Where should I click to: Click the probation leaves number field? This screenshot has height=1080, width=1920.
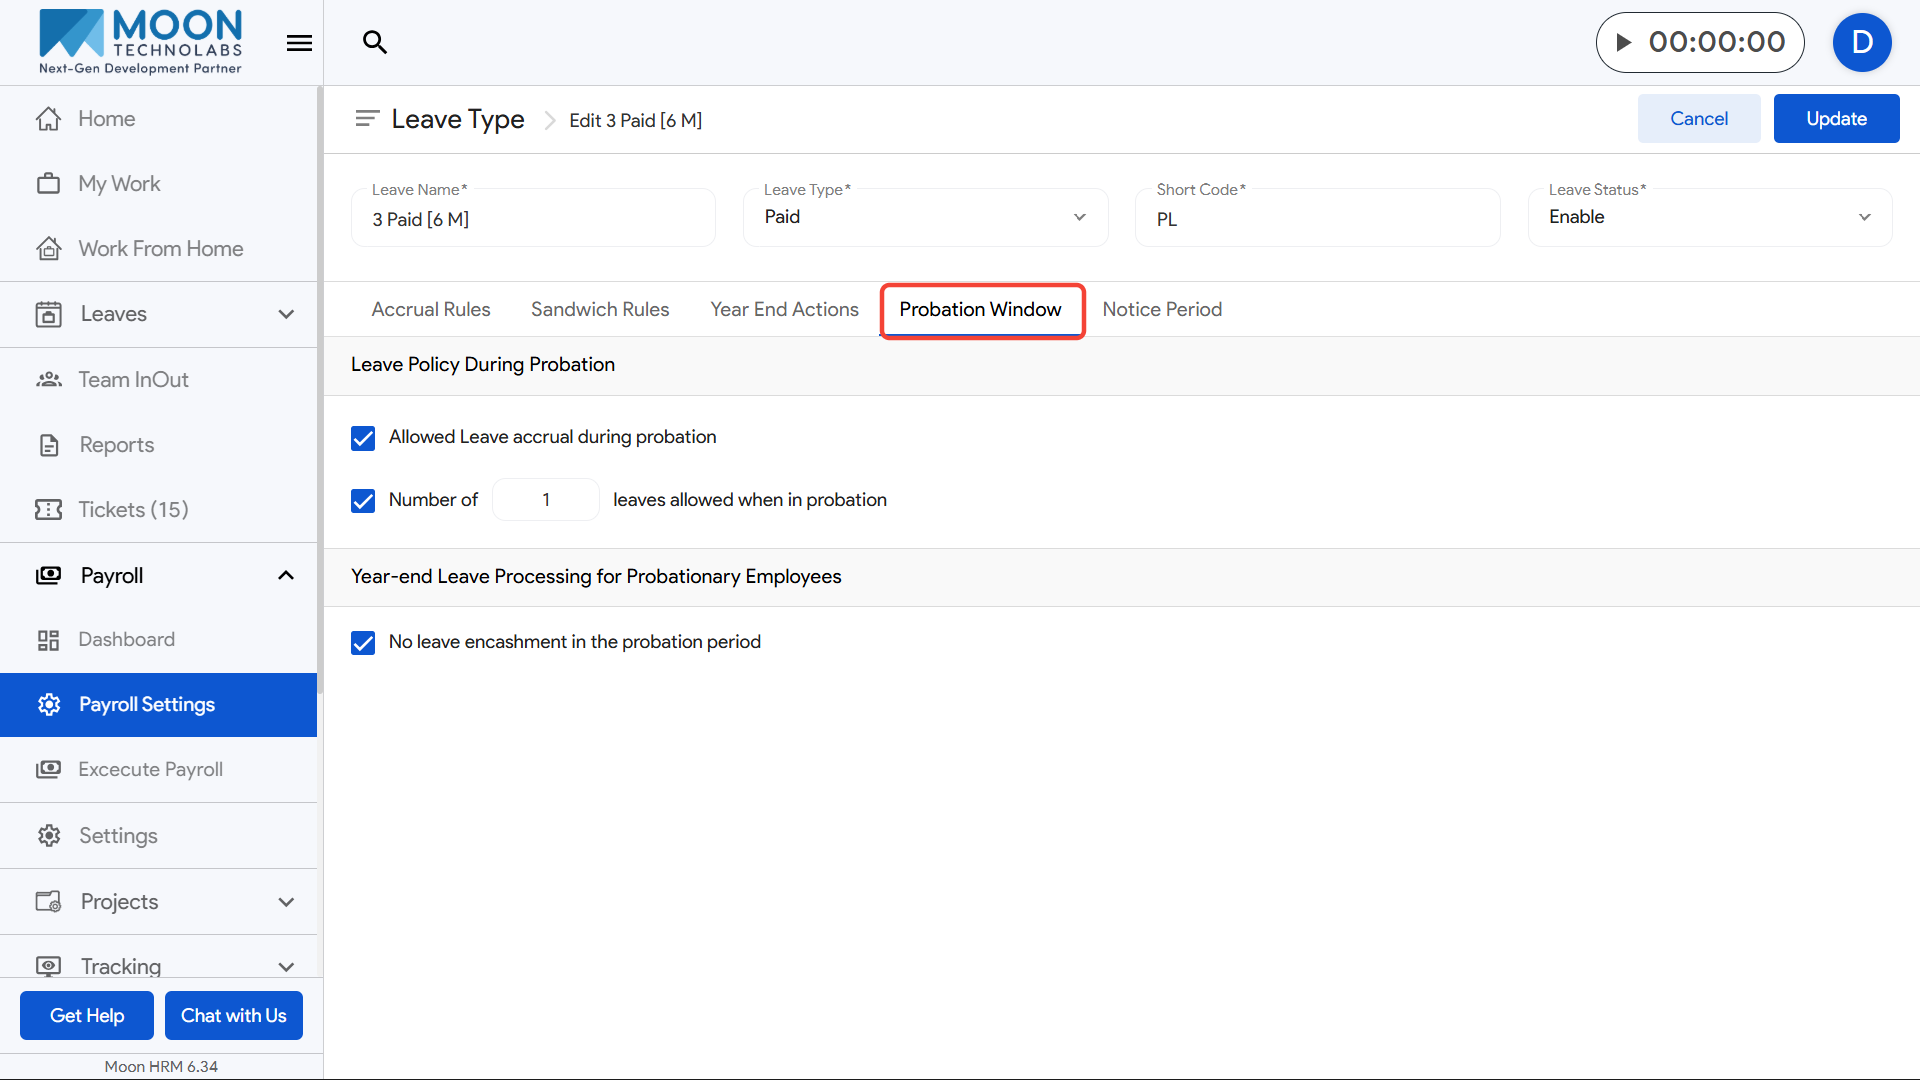[546, 500]
